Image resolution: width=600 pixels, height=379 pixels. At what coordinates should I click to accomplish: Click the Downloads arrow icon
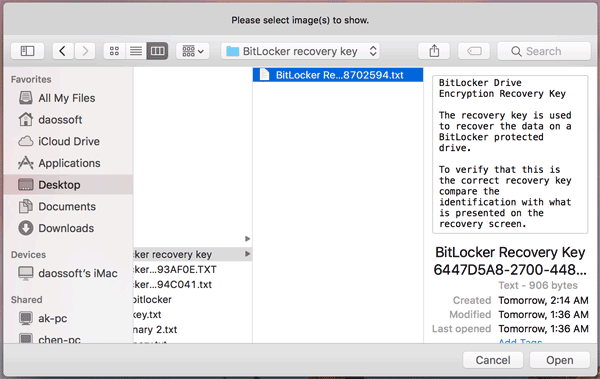pyautogui.click(x=26, y=228)
